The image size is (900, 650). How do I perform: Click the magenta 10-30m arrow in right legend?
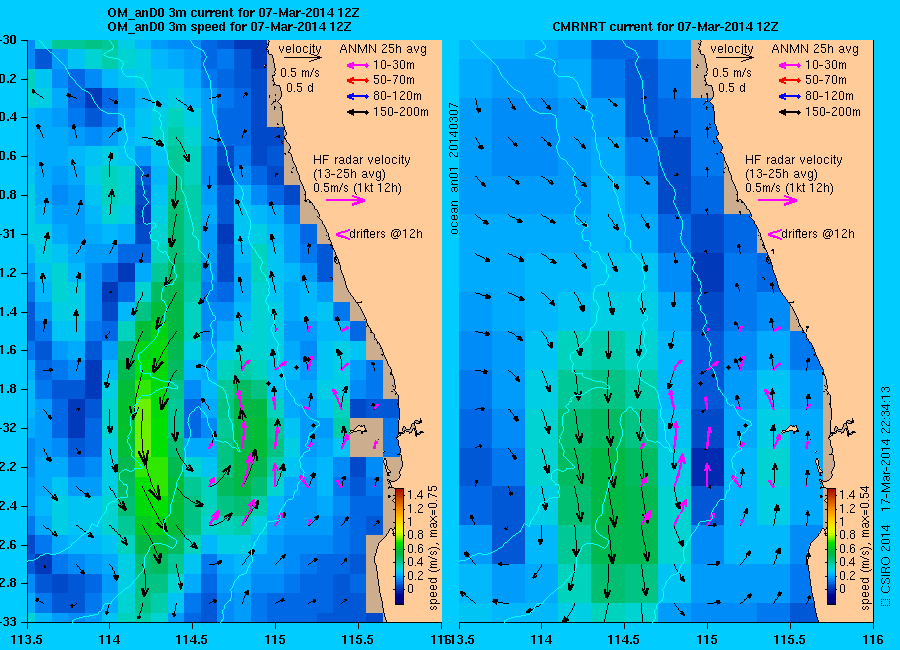click(x=790, y=65)
